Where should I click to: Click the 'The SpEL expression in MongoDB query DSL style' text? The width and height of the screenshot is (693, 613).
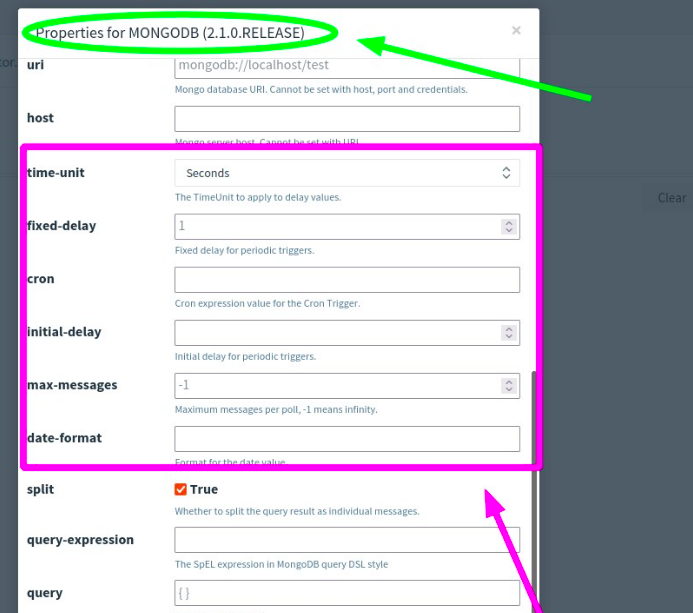pyautogui.click(x=281, y=564)
